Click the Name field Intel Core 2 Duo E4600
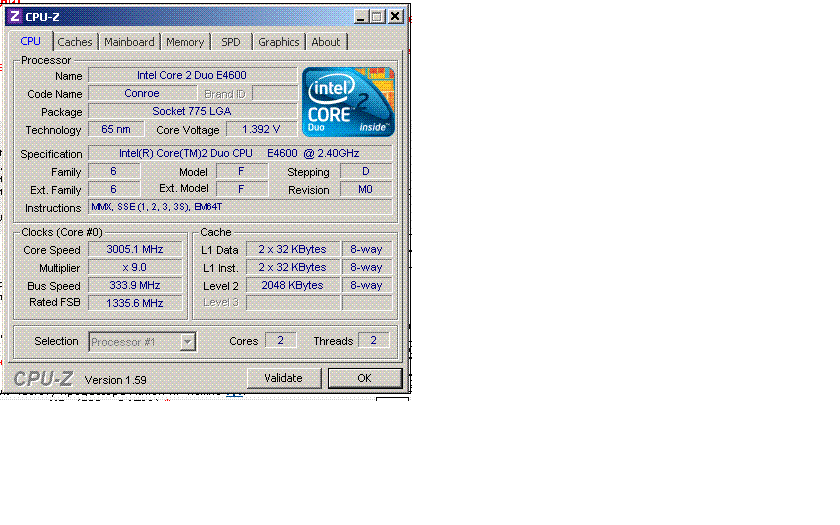Viewport: 840px width, 525px height. [x=192, y=75]
